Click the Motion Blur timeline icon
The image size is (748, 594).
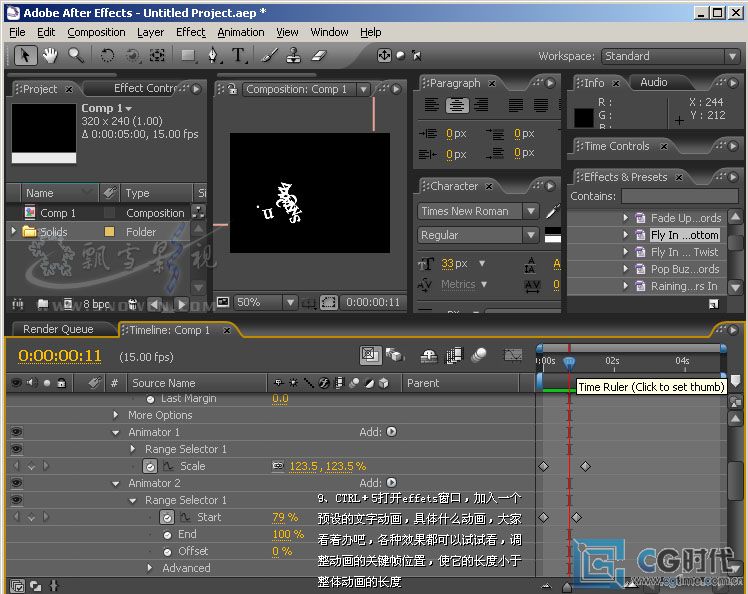coord(478,355)
